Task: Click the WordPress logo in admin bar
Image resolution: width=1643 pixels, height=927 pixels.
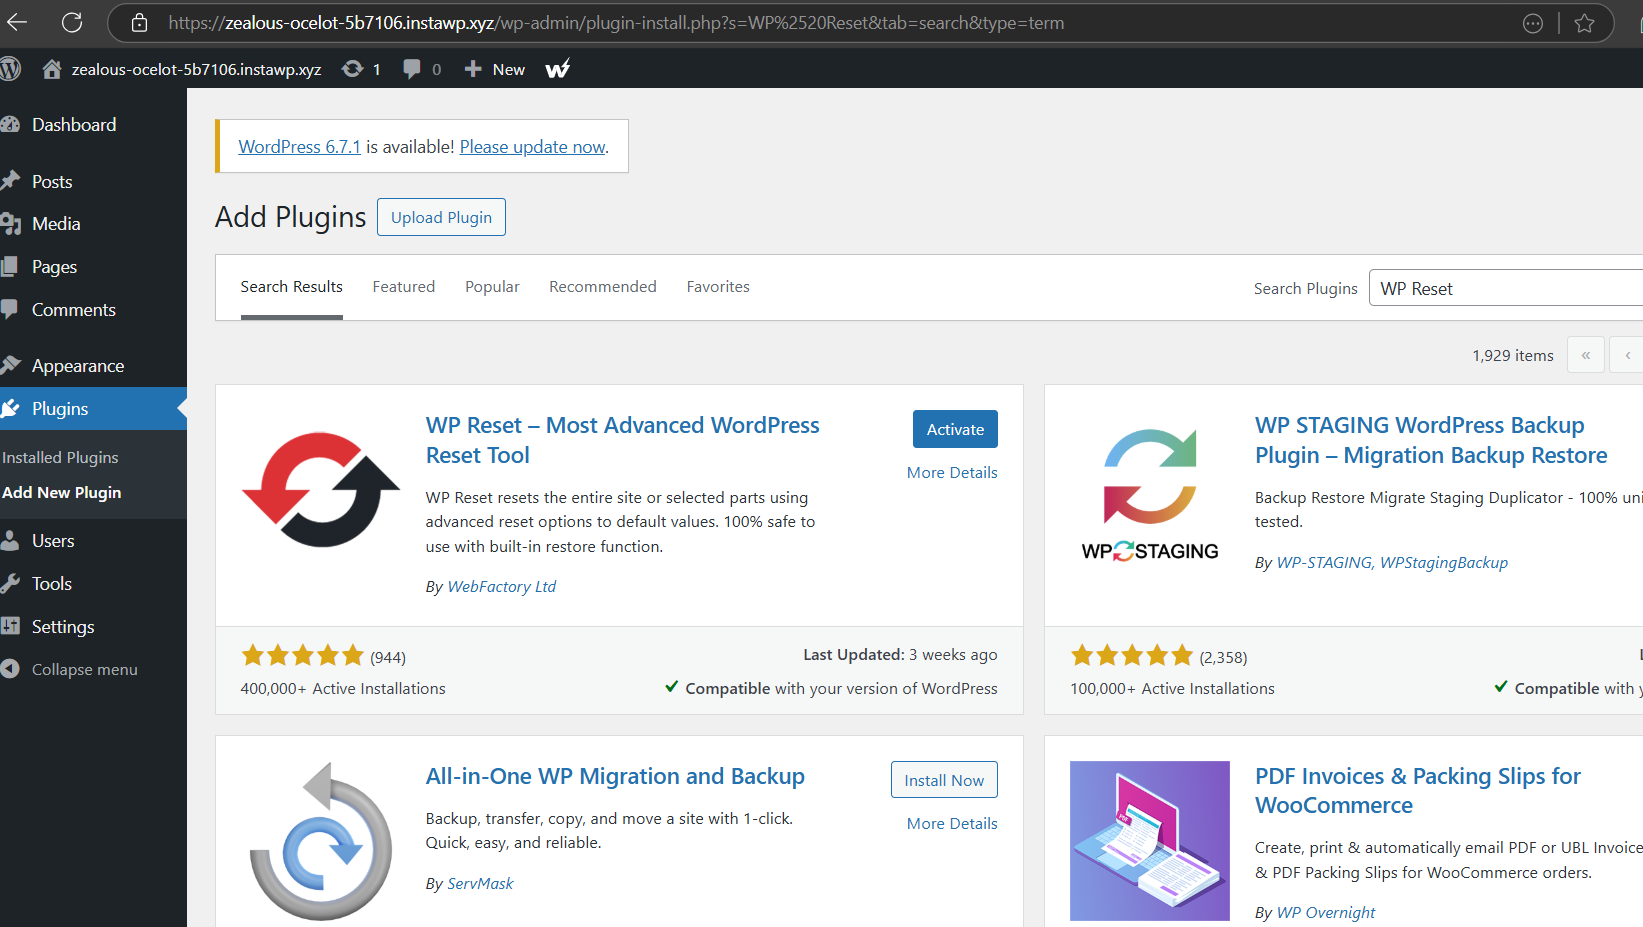Action: click(10, 69)
